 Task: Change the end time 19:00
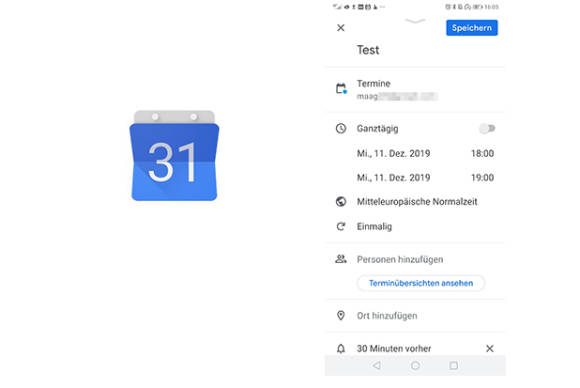click(482, 178)
